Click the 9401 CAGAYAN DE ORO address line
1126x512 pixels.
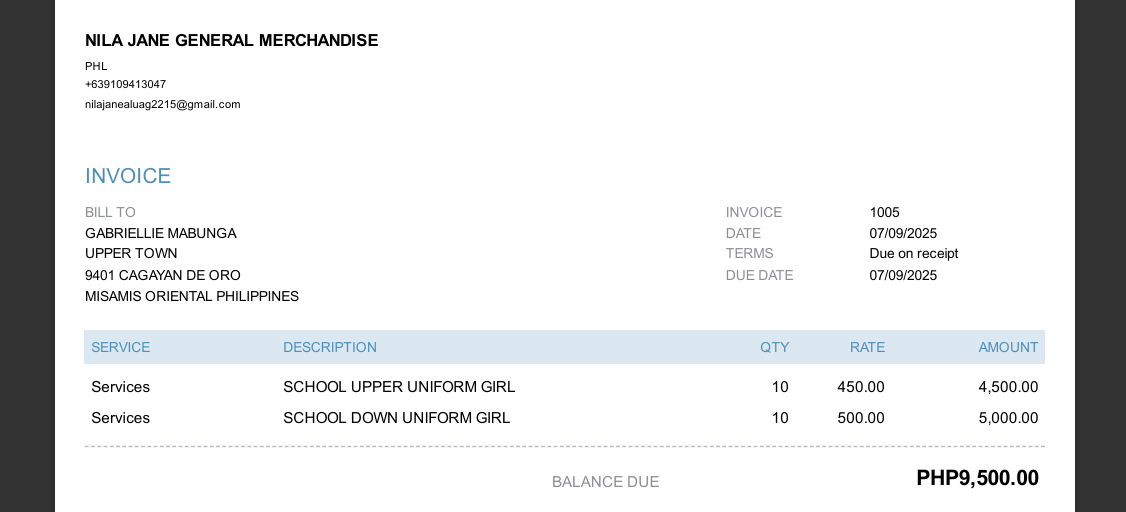[x=162, y=275]
